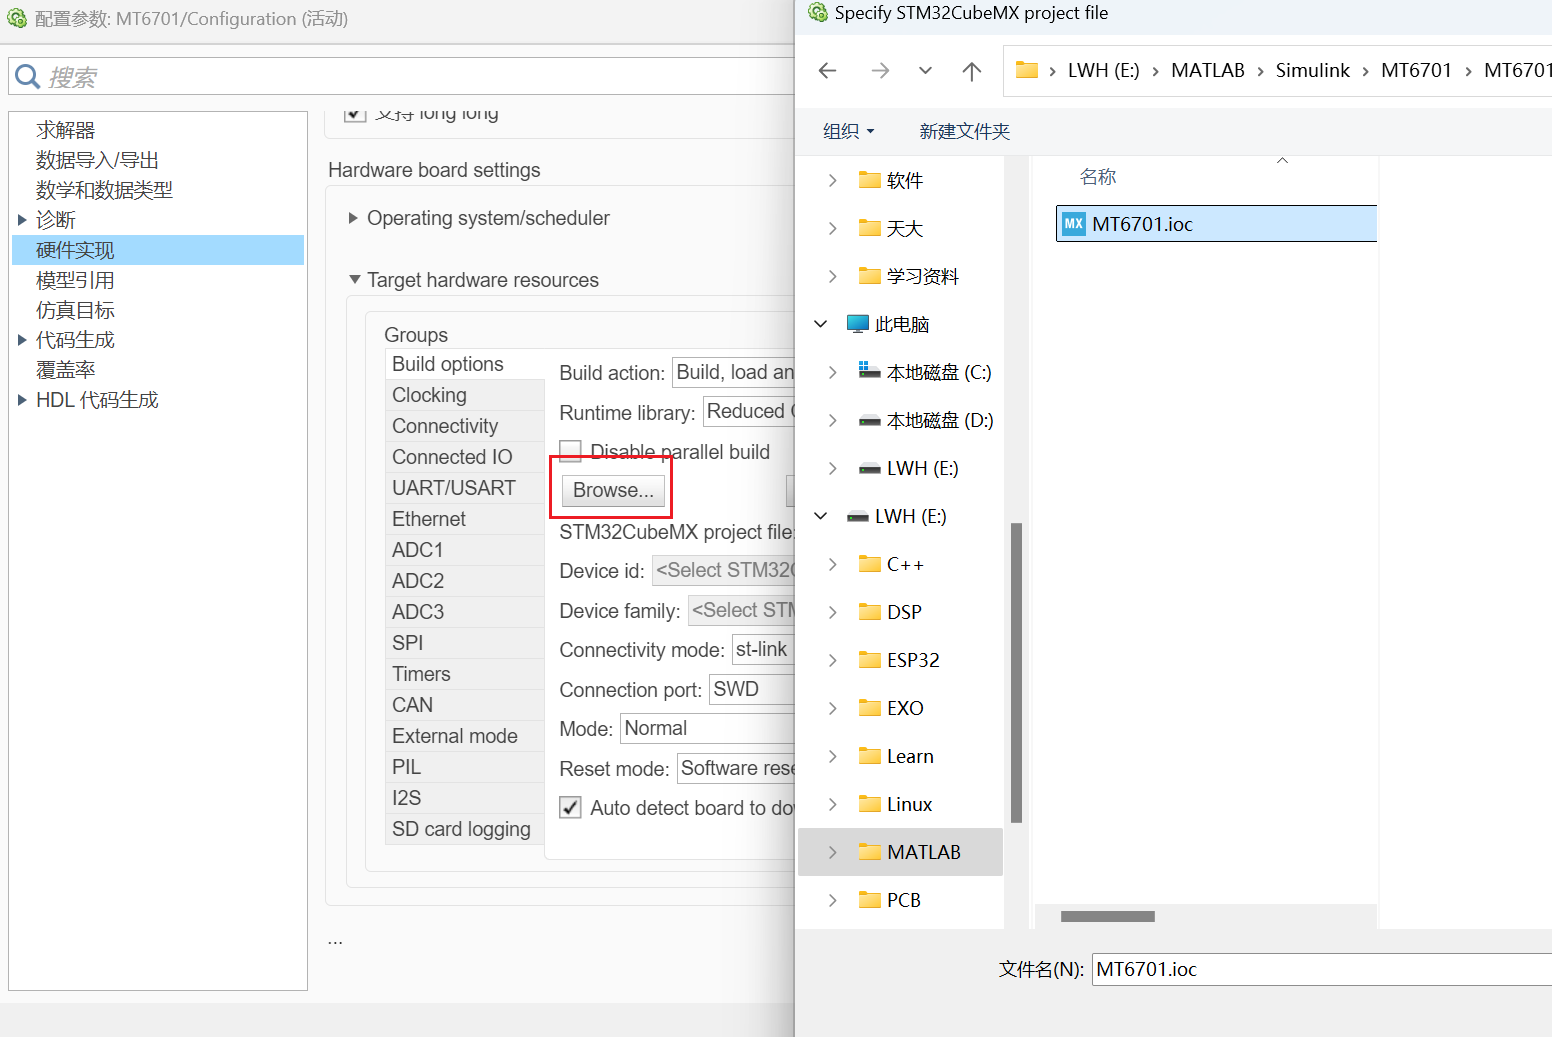
Task: Open the Runtime library dropdown
Action: coord(749,411)
